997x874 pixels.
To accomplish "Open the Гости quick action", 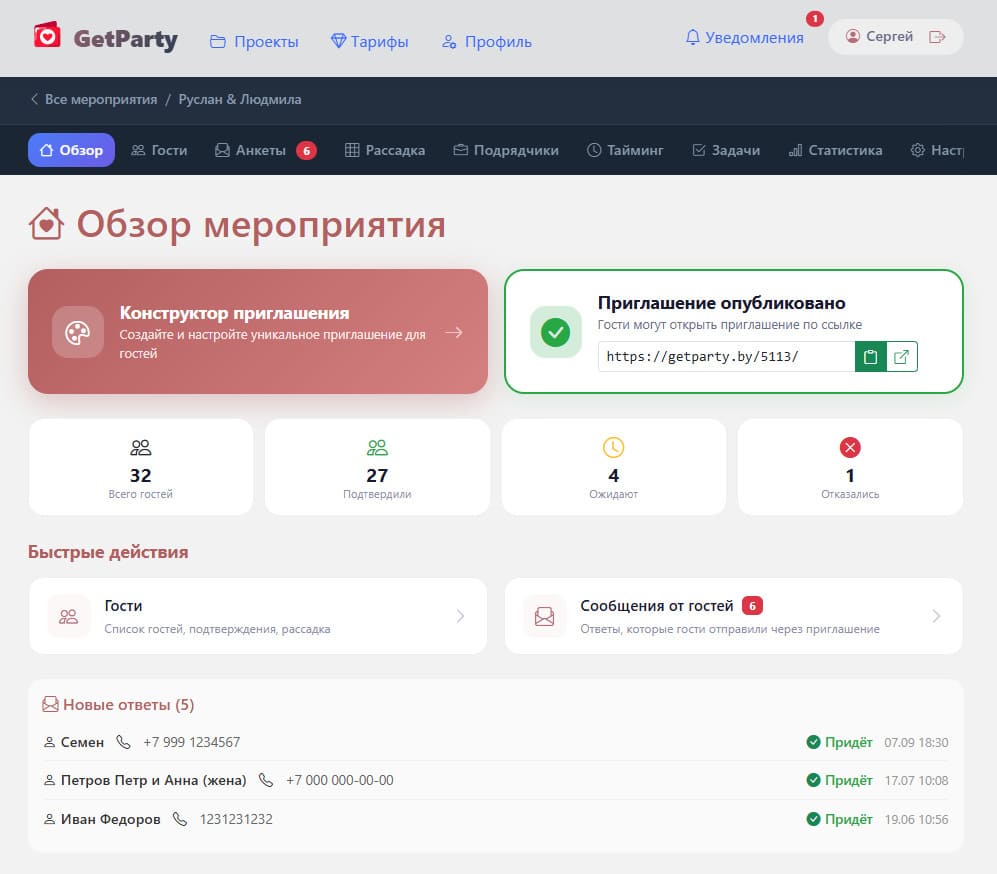I will click(258, 616).
